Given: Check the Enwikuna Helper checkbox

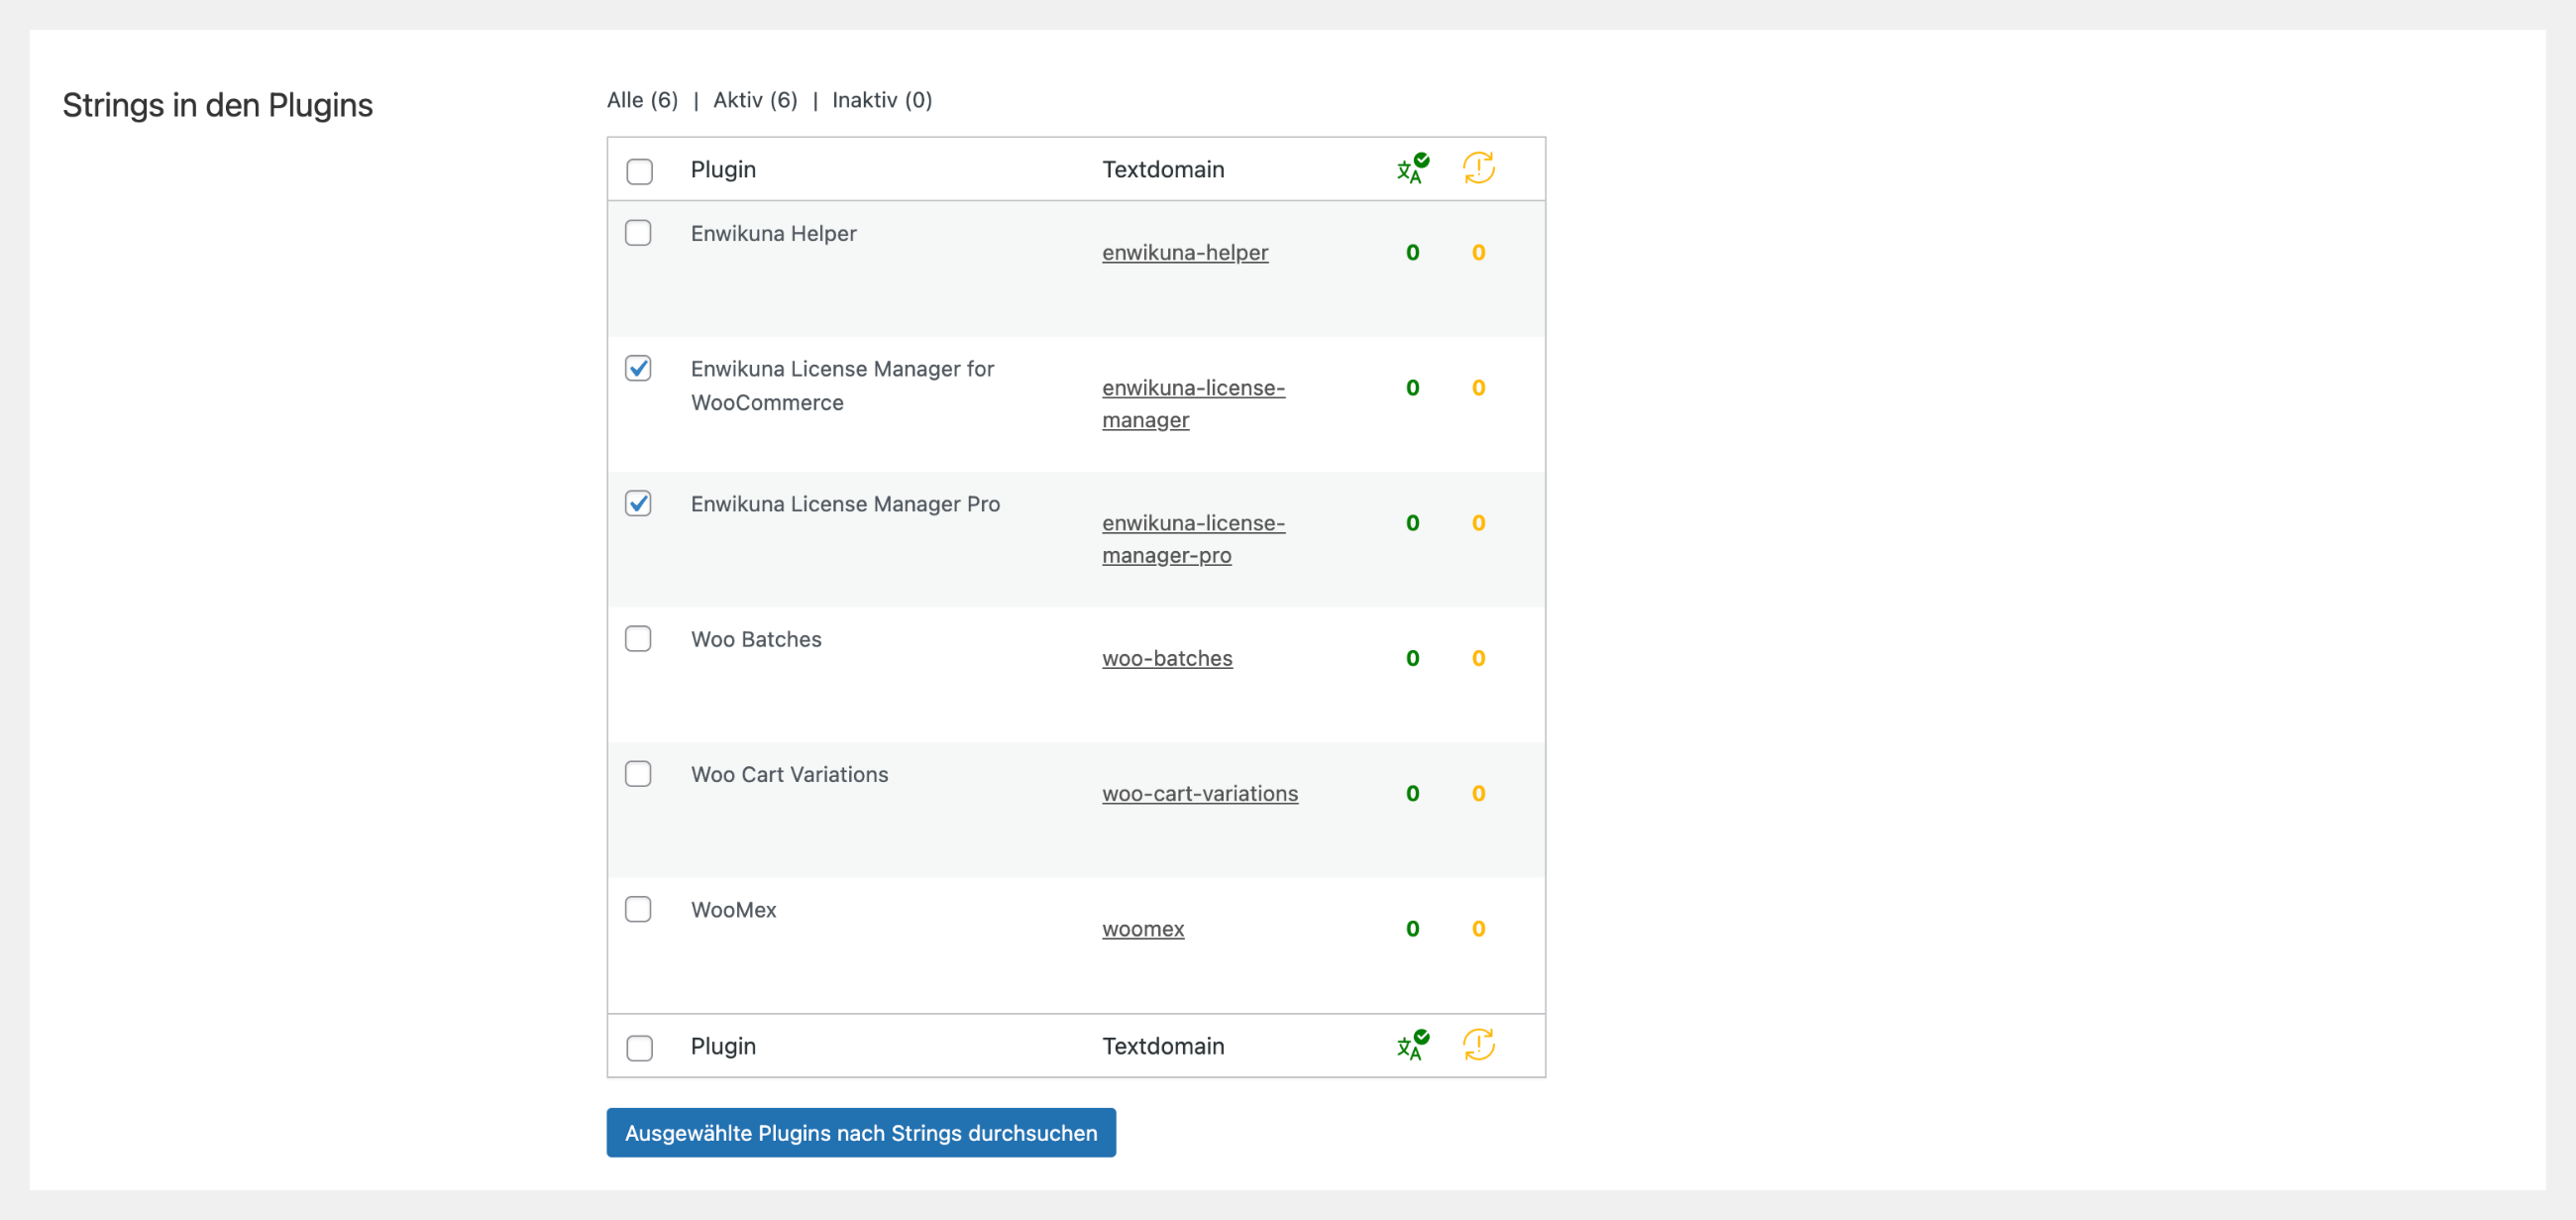Looking at the screenshot, I should click(638, 233).
